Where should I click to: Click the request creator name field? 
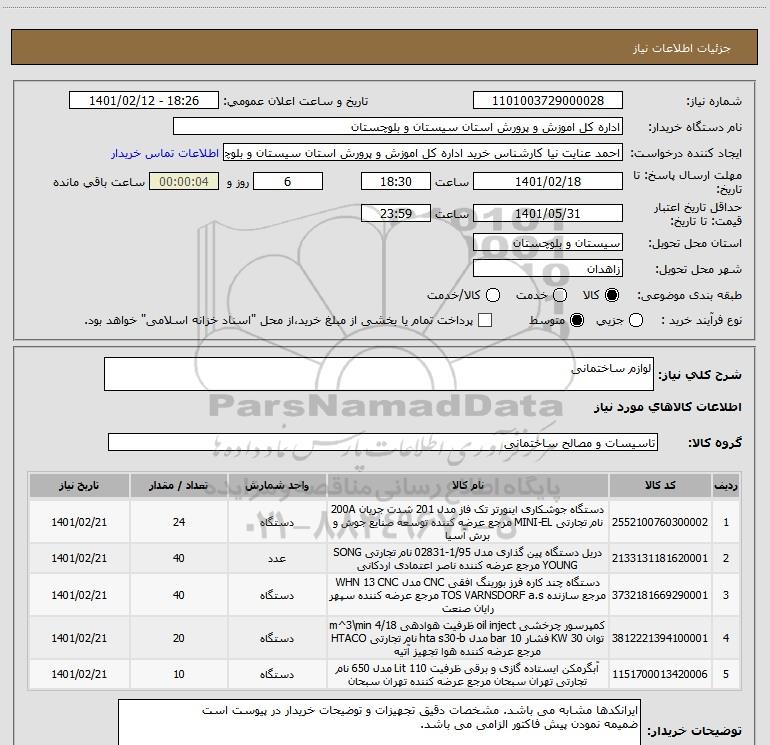(423, 153)
